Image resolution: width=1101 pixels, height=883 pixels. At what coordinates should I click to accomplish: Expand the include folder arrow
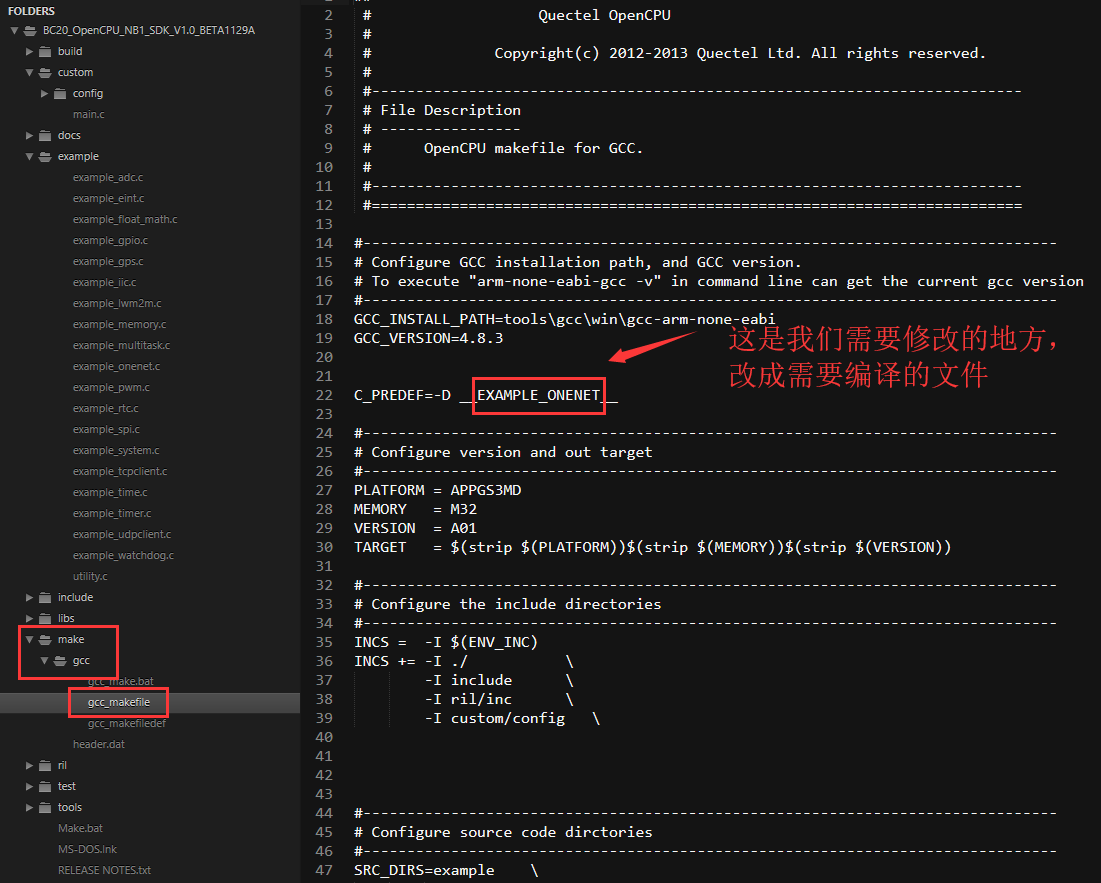(x=29, y=597)
